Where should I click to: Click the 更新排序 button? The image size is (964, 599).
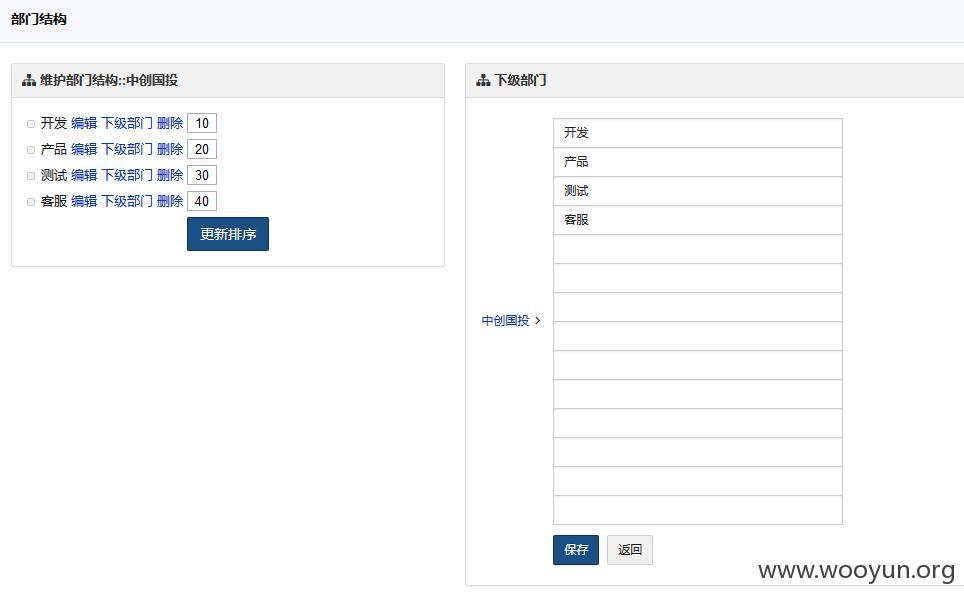227,234
